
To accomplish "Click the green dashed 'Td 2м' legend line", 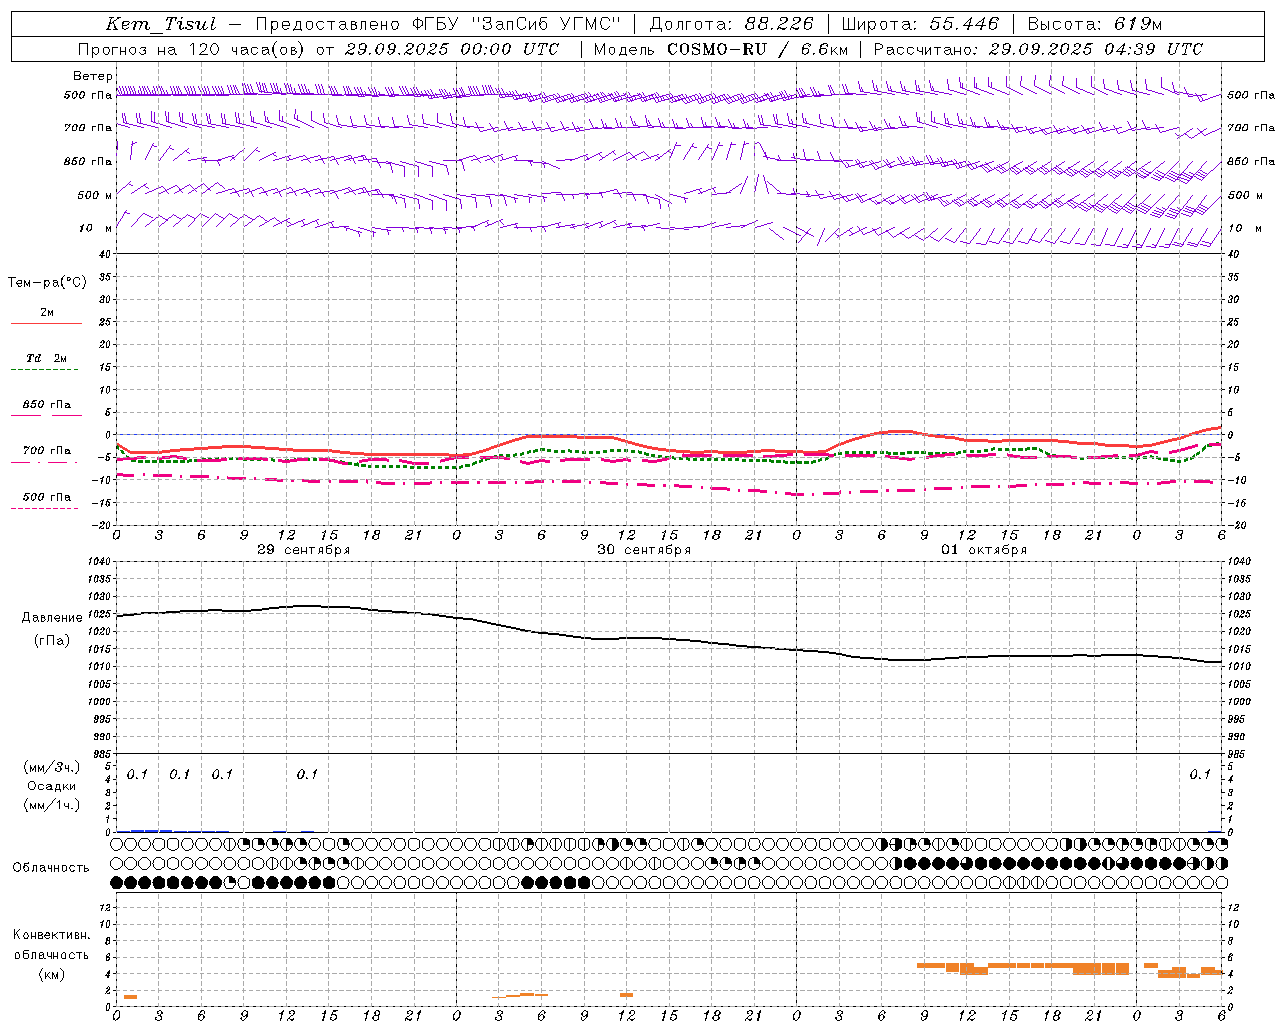I will [x=45, y=369].
